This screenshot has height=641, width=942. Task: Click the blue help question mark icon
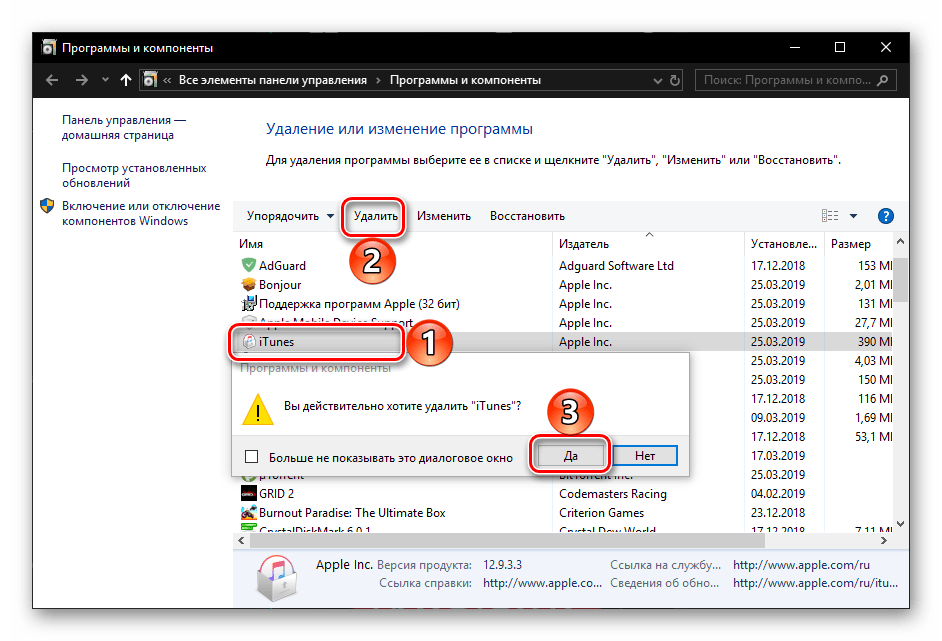point(885,216)
